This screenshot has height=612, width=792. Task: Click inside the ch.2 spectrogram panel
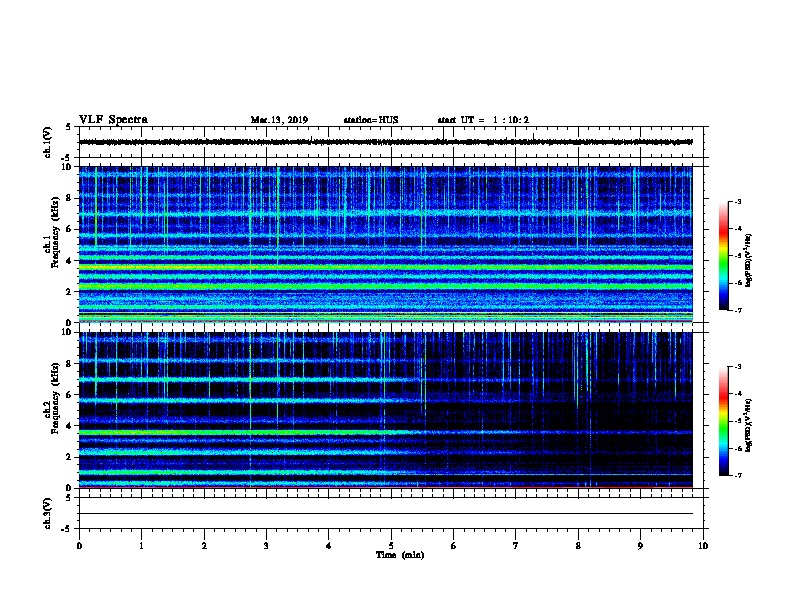386,410
